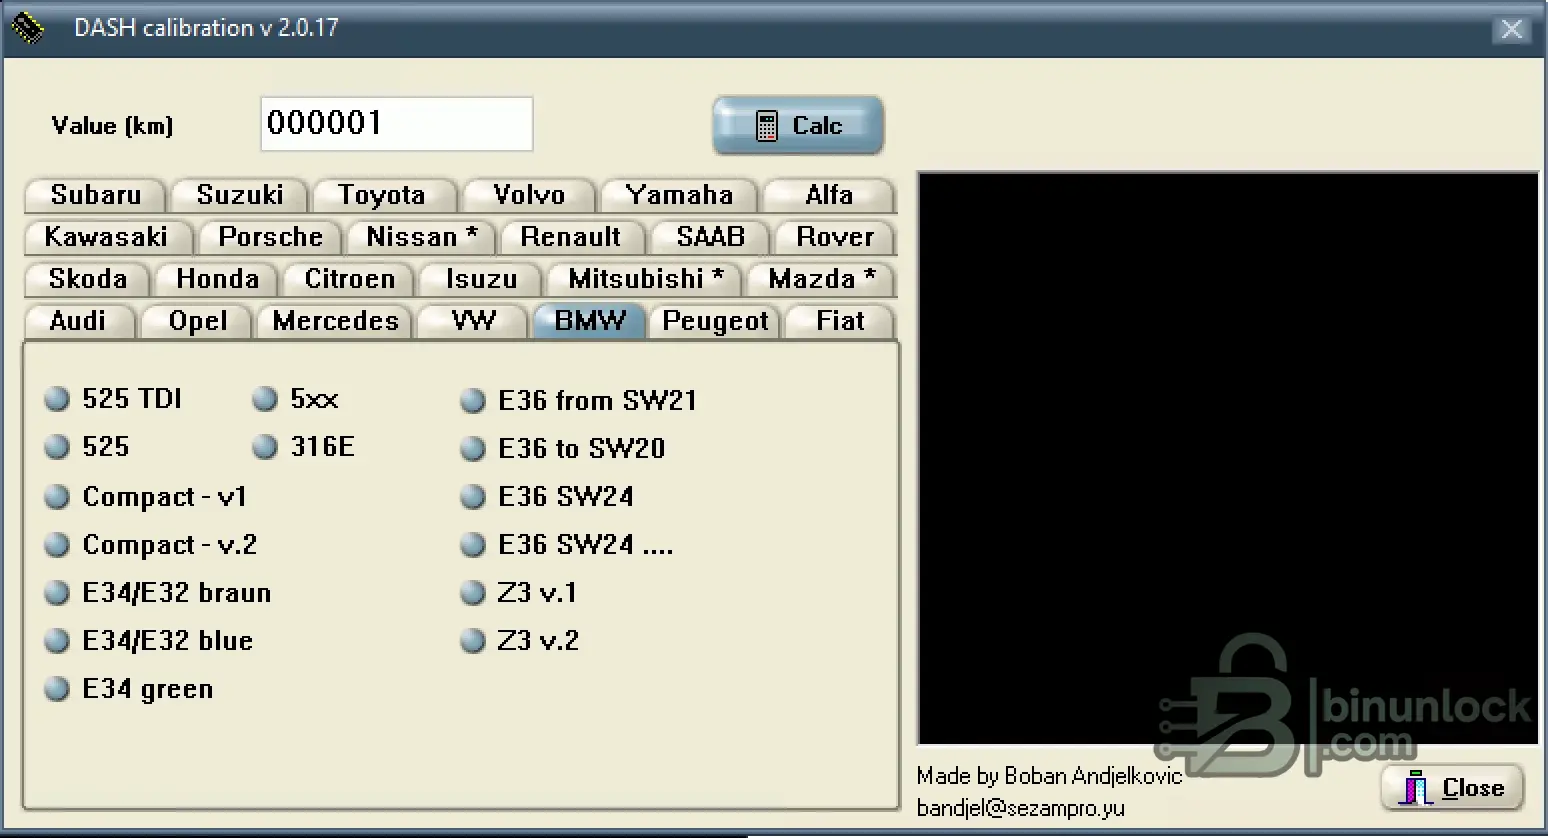
Task: Click the bandjel@sezampro.yu email text
Action: (1021, 808)
